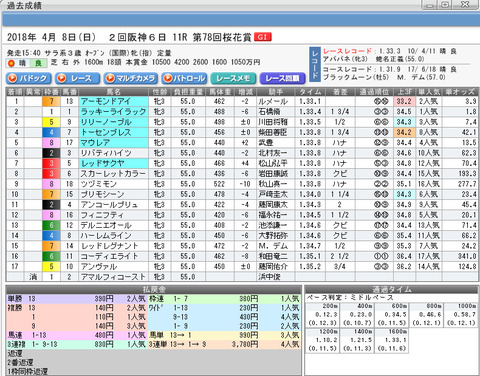Click the レコード side tab
This screenshot has width=480, height=376.
315,64
